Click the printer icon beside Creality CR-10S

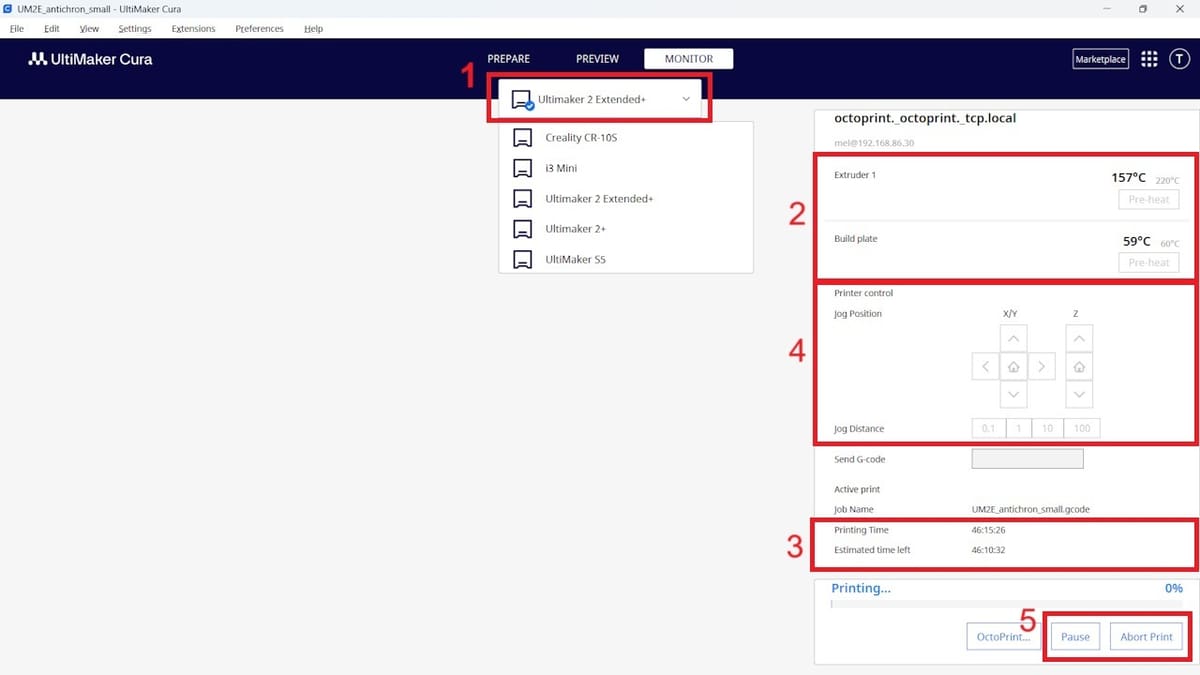[x=522, y=137]
